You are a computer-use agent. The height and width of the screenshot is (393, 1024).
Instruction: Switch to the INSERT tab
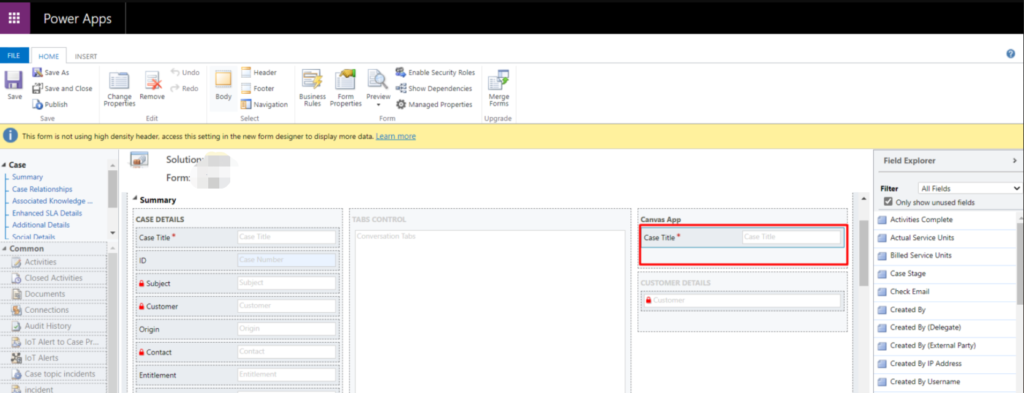[86, 56]
